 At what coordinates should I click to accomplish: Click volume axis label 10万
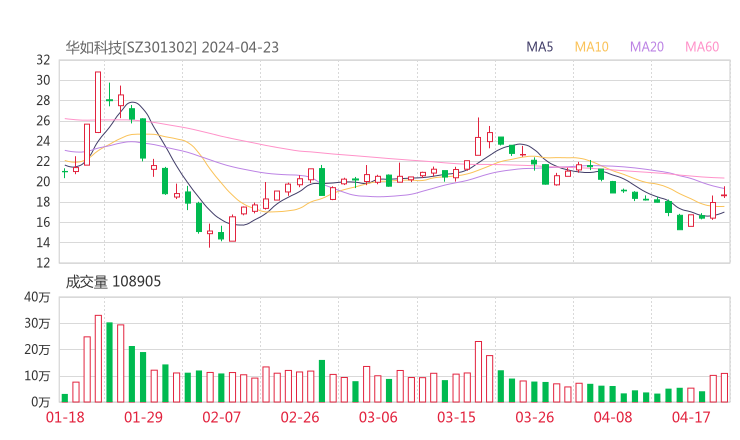37,376
